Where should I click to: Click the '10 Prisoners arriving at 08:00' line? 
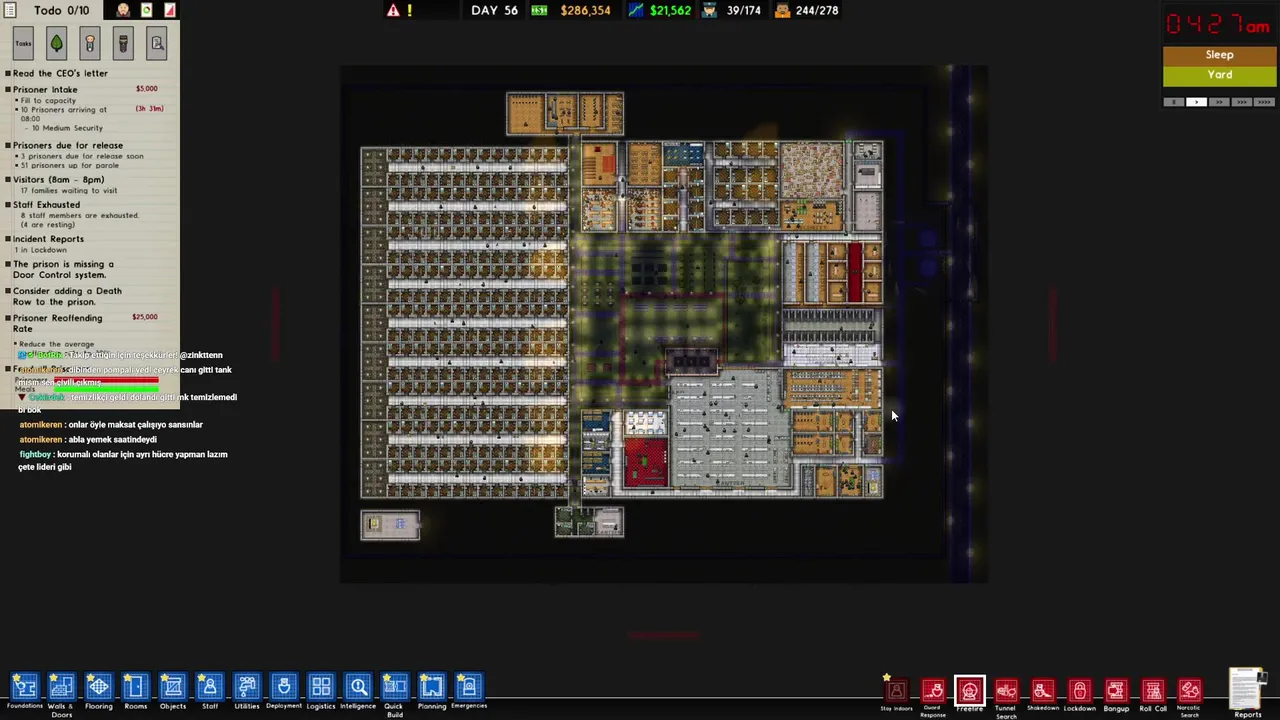[63, 114]
